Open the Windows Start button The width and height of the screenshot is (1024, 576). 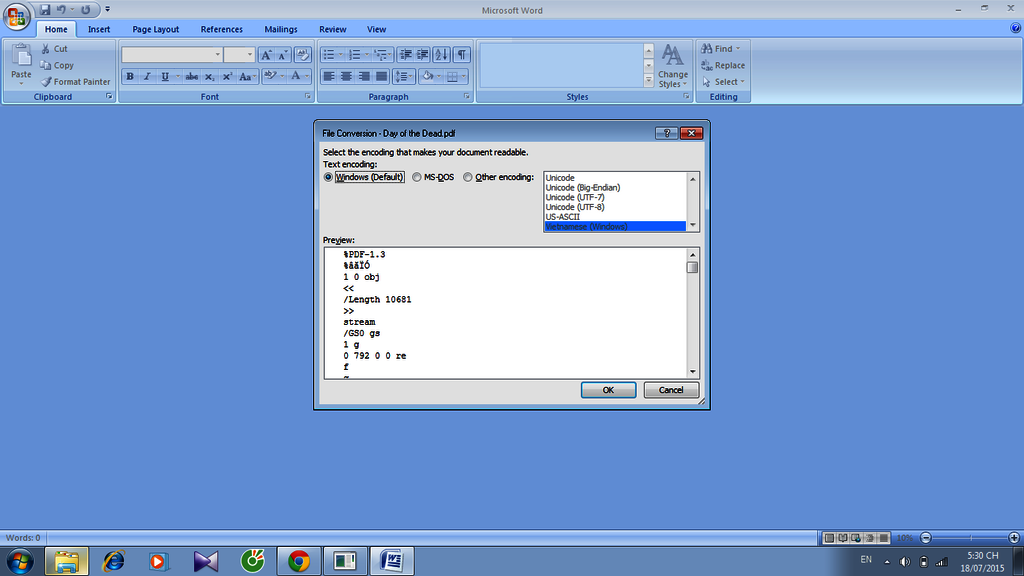[20, 561]
